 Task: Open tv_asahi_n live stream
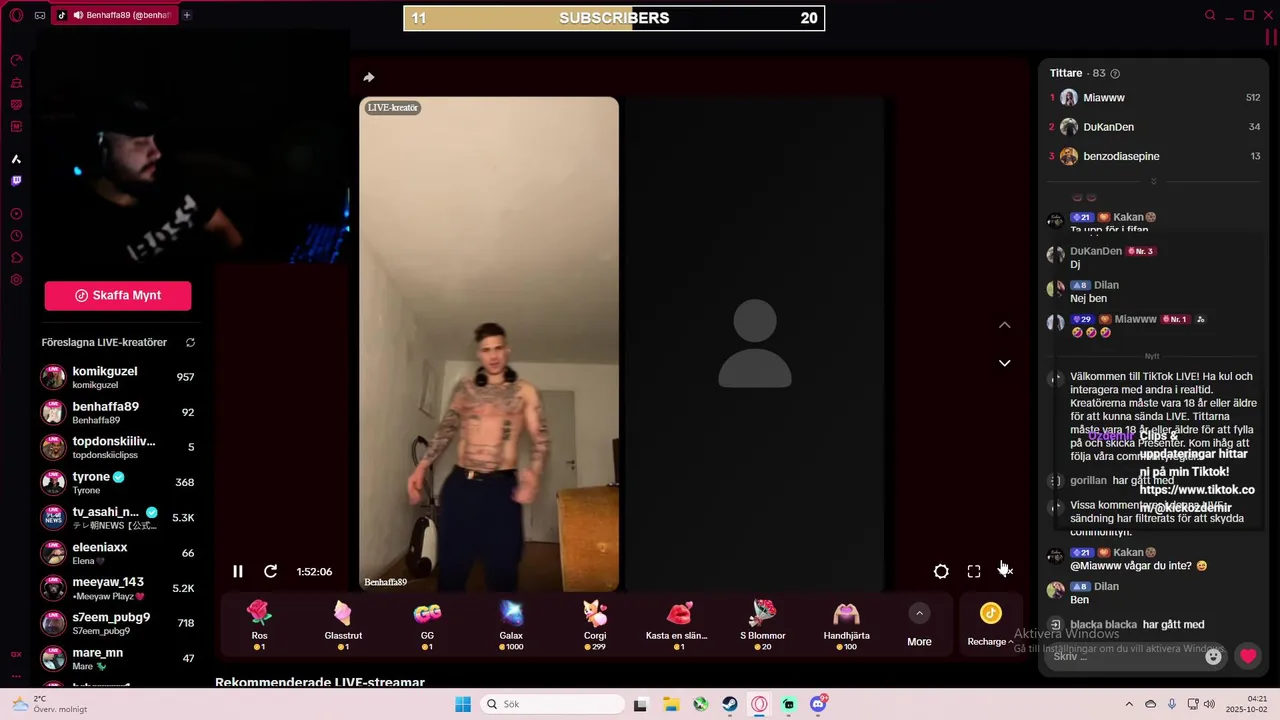tap(118, 518)
